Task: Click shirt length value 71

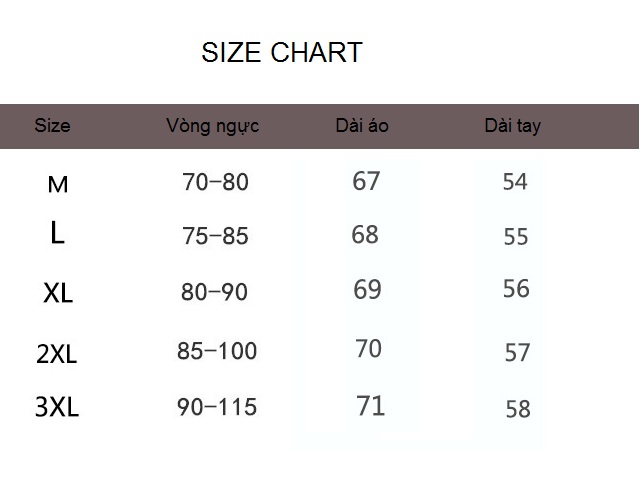Action: 370,405
